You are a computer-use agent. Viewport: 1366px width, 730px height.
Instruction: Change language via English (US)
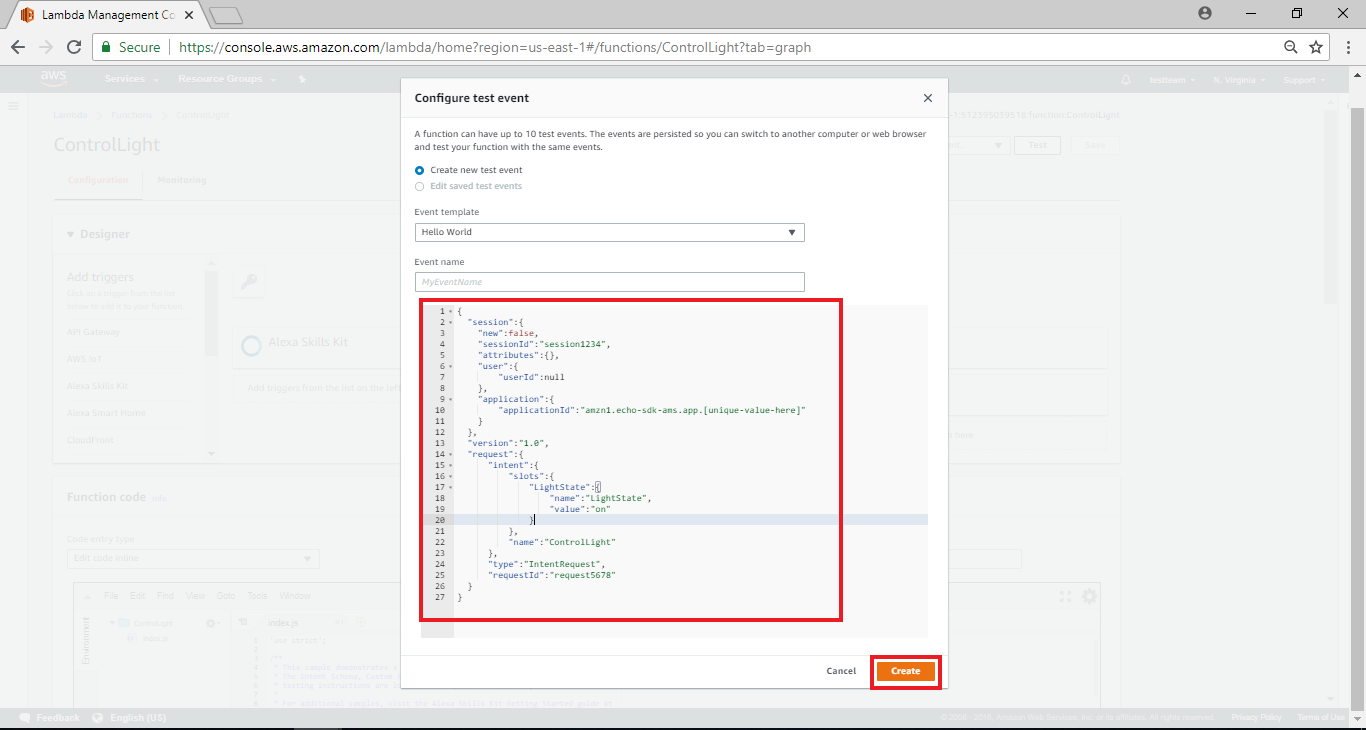[130, 718]
